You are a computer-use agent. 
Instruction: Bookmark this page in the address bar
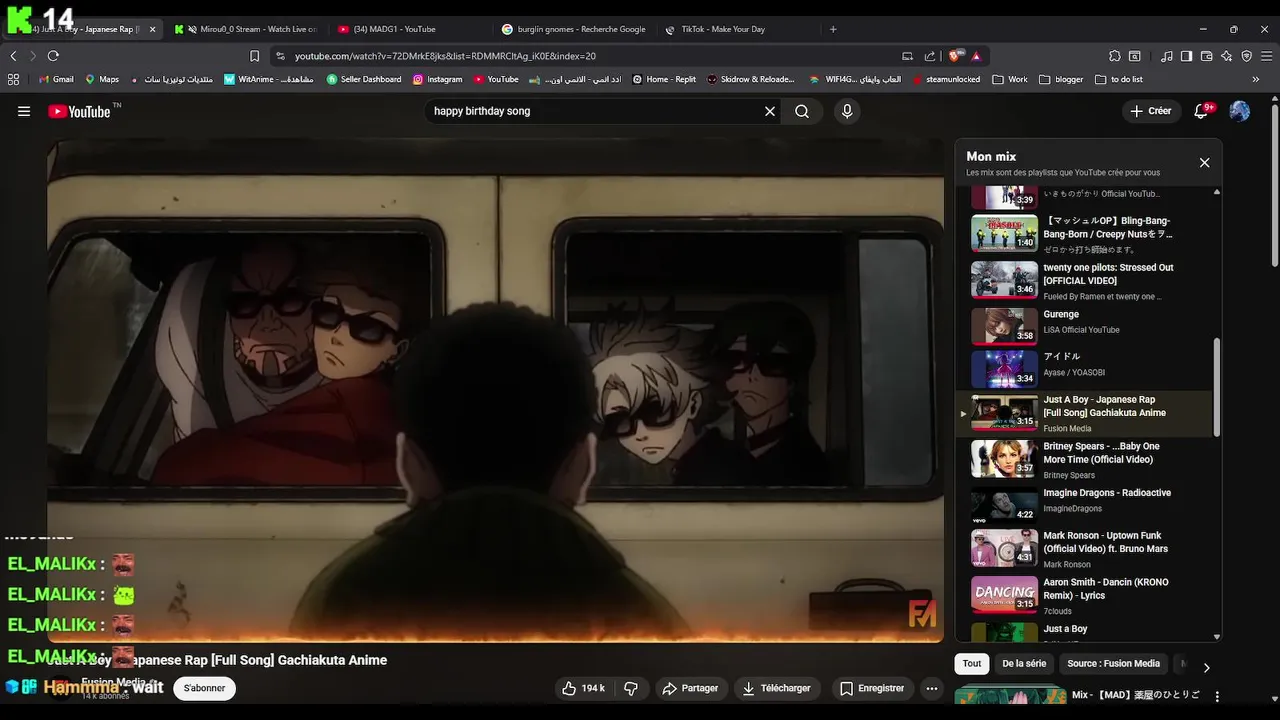[x=254, y=56]
